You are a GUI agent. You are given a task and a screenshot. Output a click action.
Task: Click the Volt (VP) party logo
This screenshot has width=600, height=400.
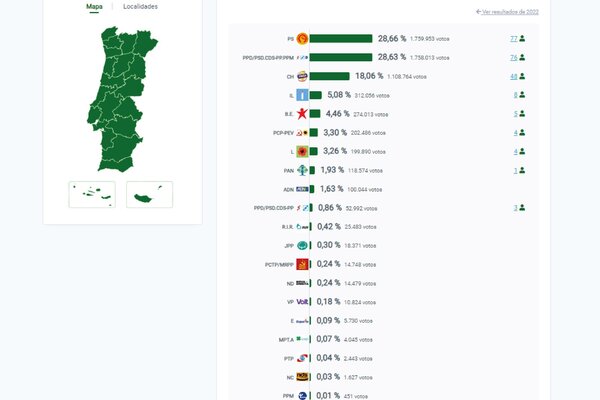point(302,301)
